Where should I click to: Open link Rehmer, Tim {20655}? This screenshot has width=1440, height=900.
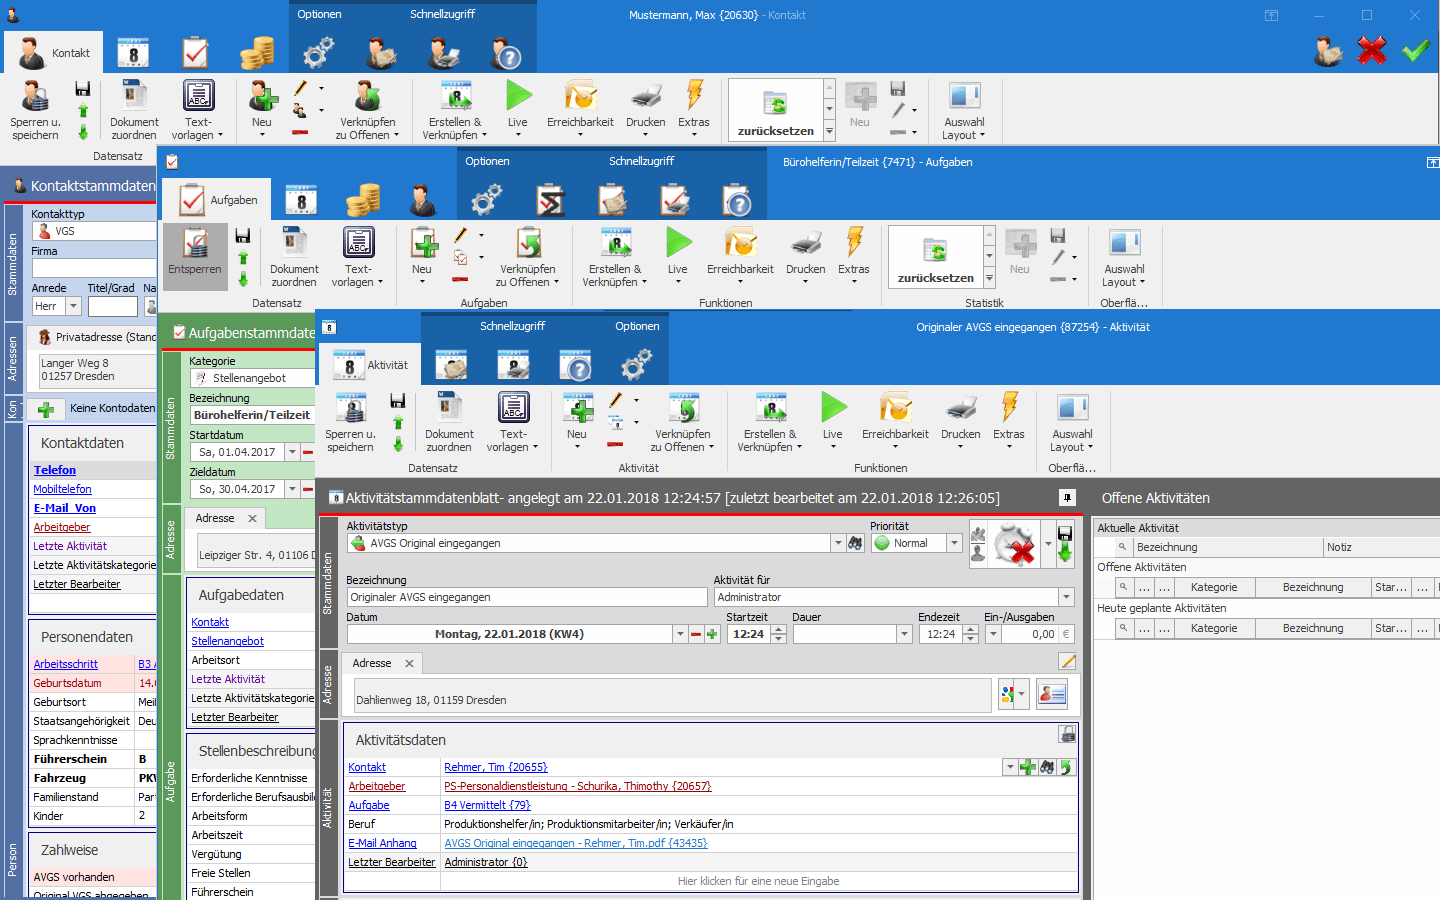495,767
